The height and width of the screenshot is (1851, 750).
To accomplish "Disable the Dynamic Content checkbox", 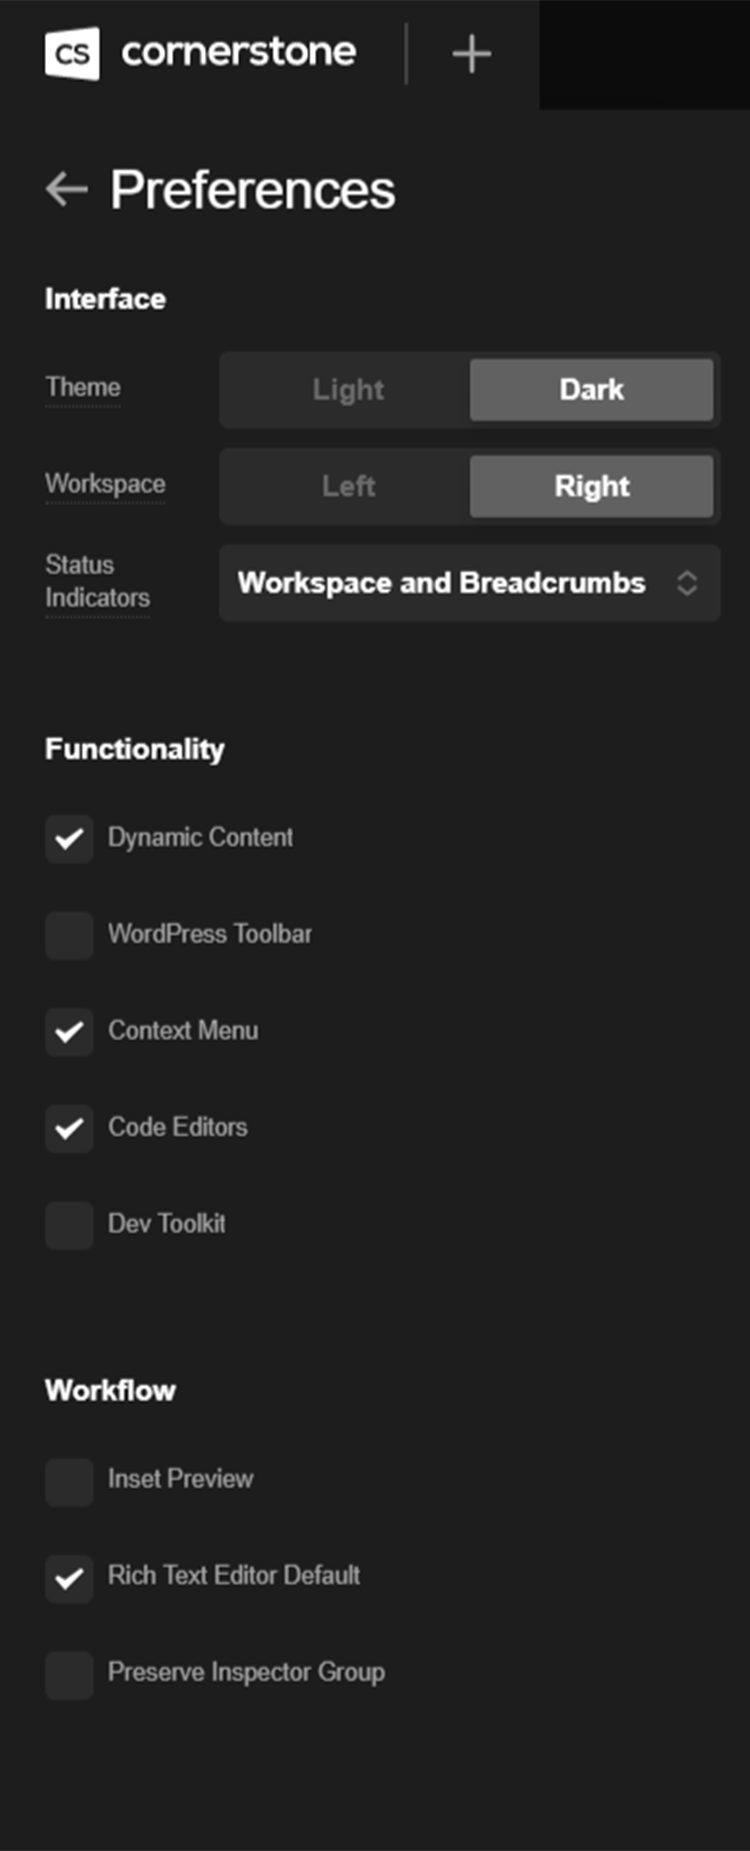I will pos(69,839).
